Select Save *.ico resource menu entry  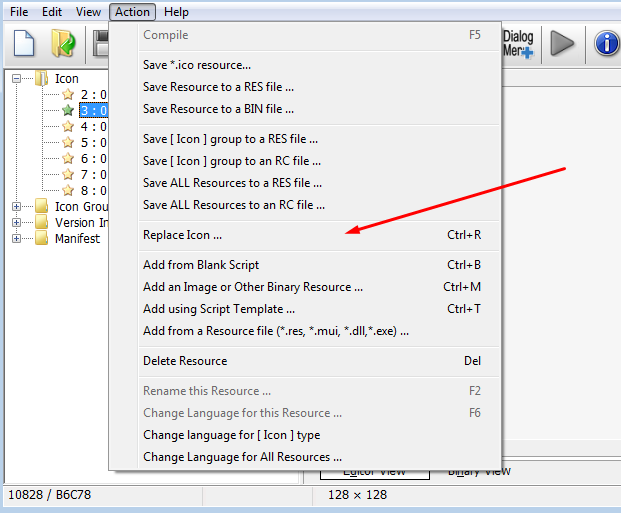pyautogui.click(x=197, y=65)
